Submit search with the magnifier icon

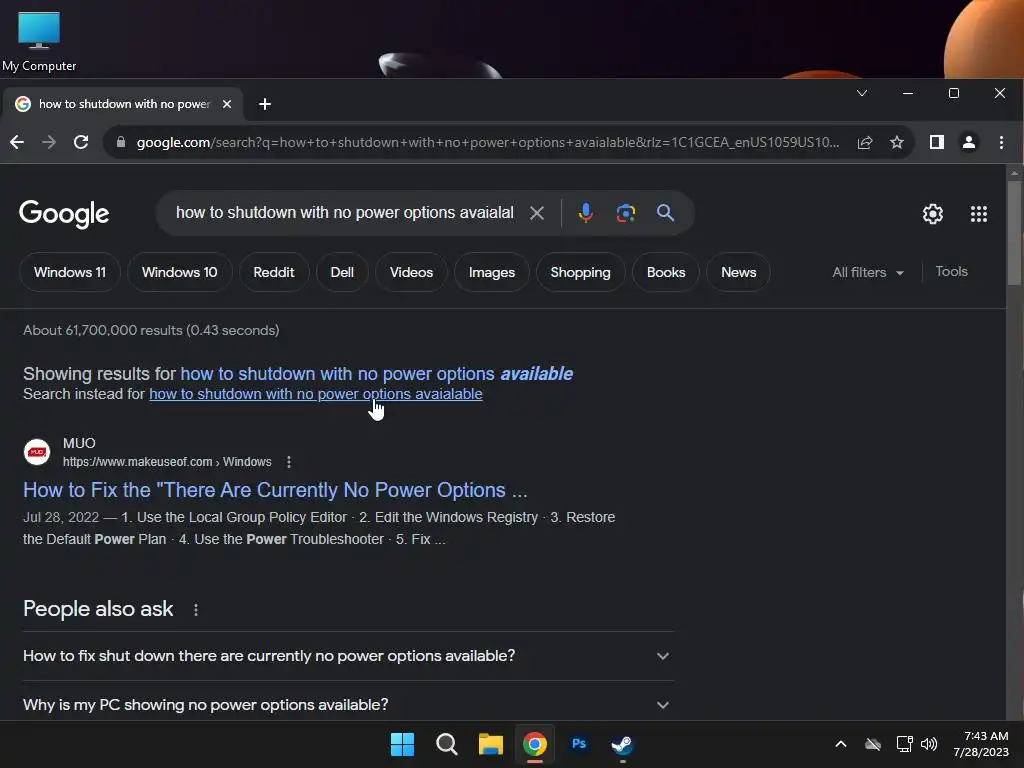[x=665, y=213]
